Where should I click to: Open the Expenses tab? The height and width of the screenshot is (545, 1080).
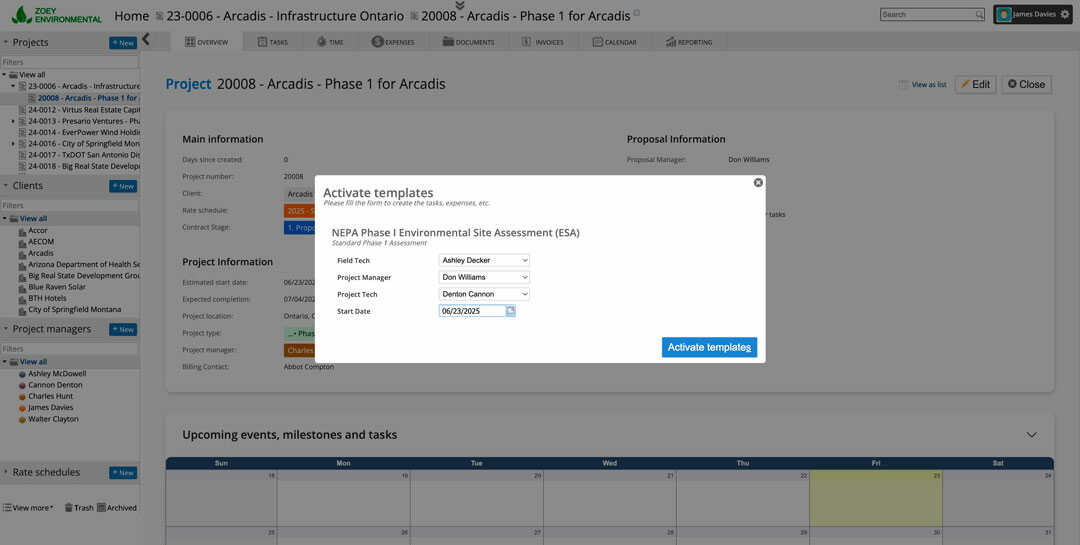click(x=393, y=42)
